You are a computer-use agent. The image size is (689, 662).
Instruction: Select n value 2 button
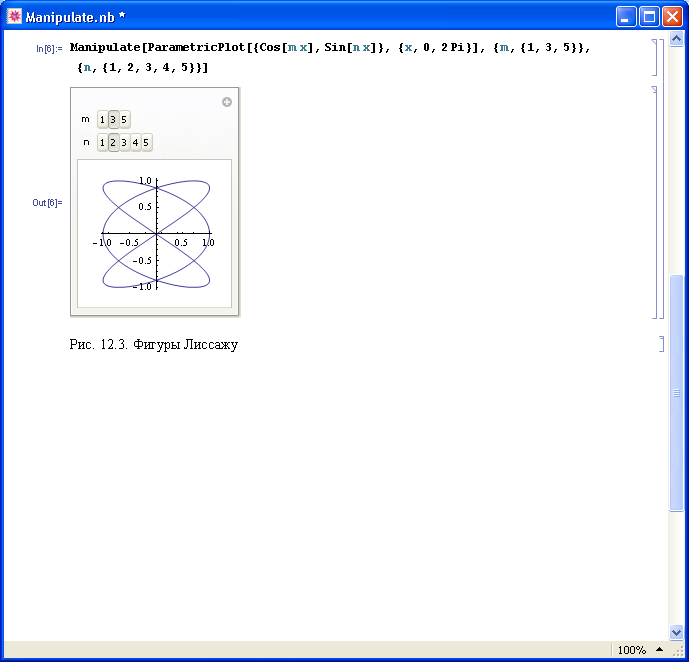(113, 142)
